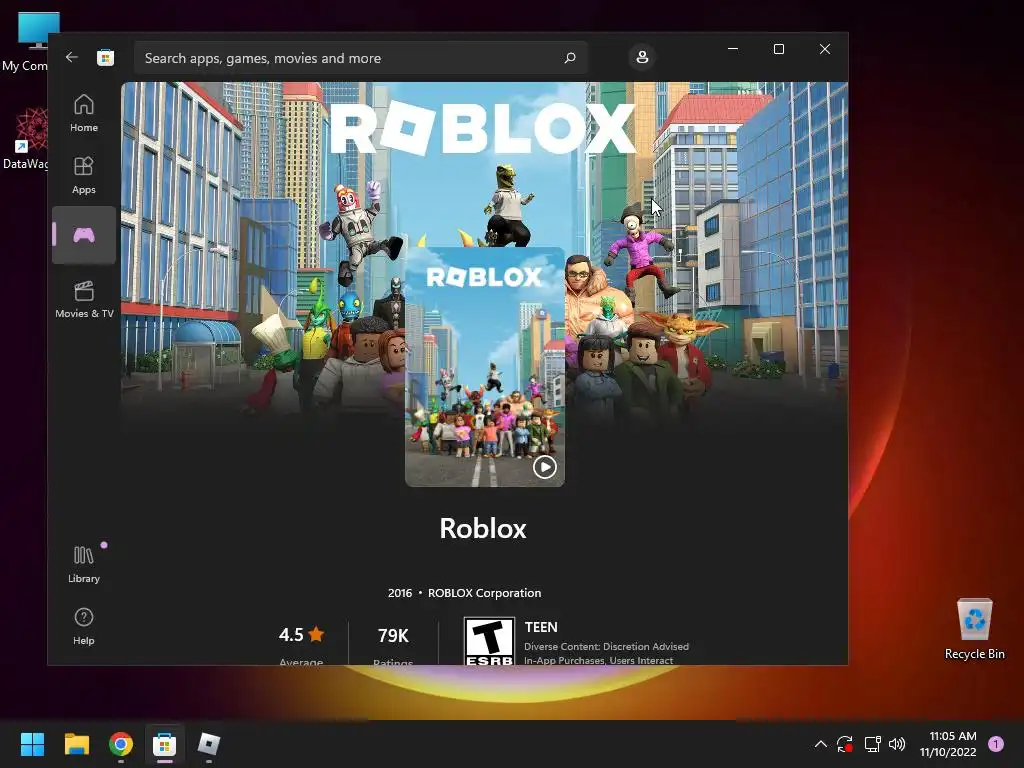Image resolution: width=1024 pixels, height=768 pixels.
Task: Click the ESRB Teen rating badge
Action: pyautogui.click(x=489, y=641)
